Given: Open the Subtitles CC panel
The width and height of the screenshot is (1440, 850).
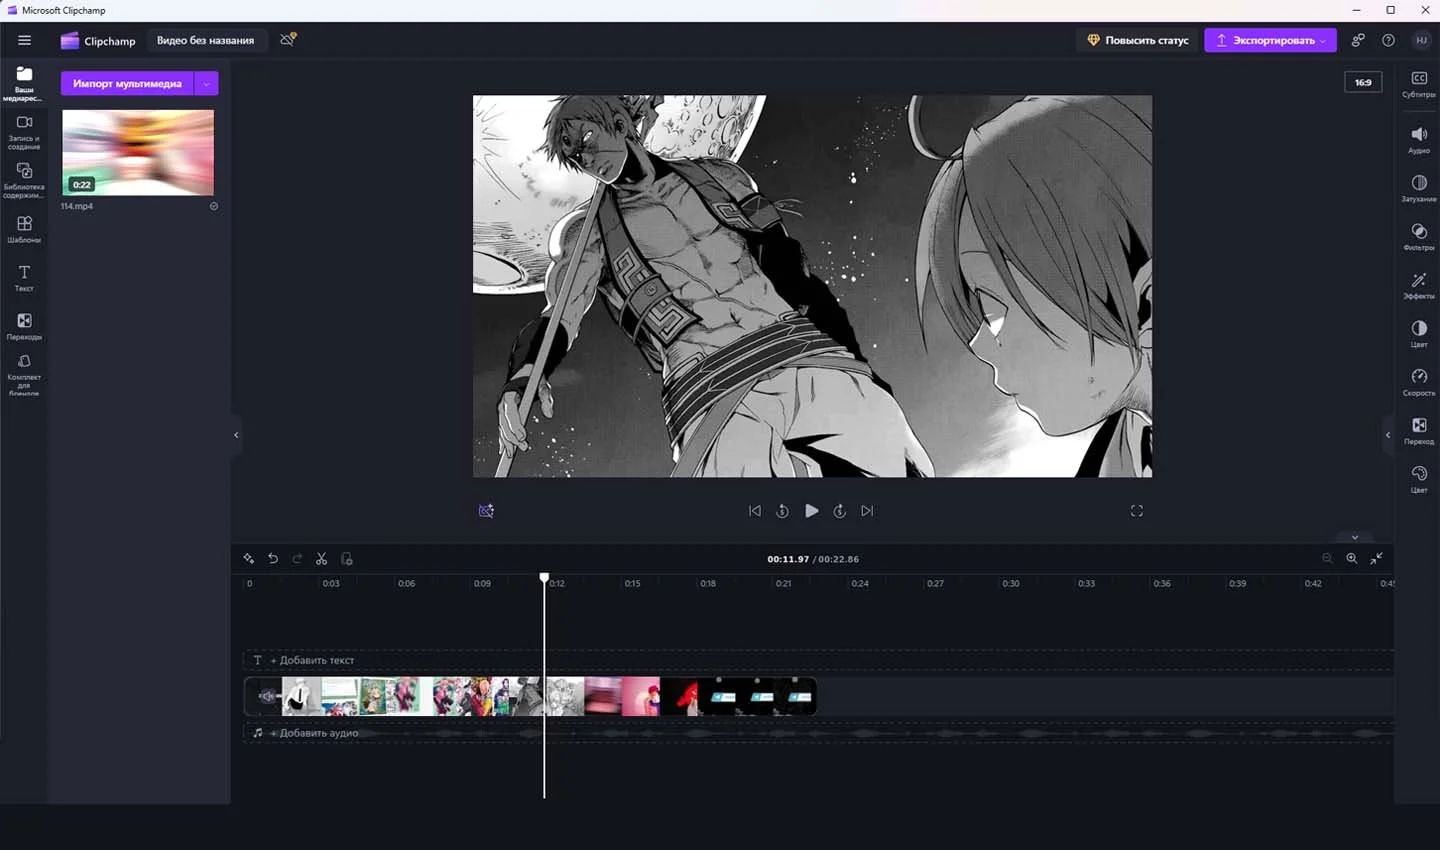Looking at the screenshot, I should pyautogui.click(x=1418, y=84).
